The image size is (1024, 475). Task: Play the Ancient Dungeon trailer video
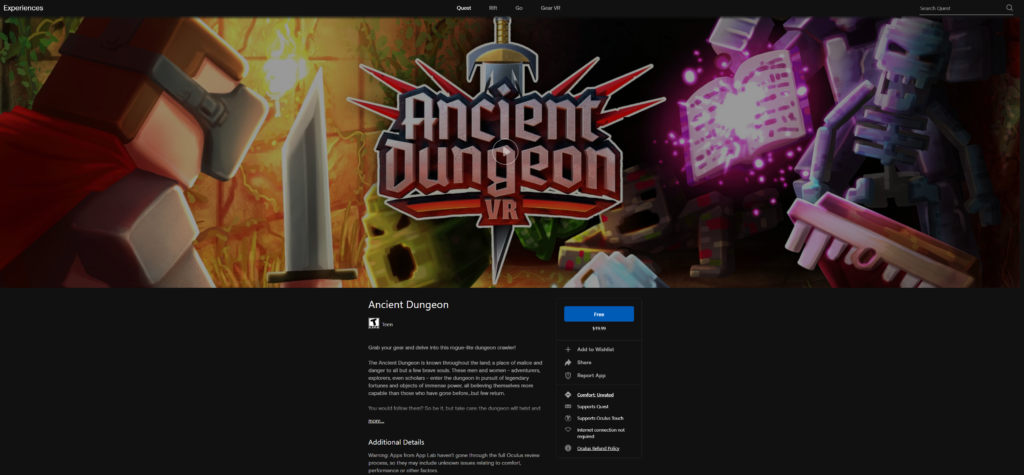click(505, 152)
